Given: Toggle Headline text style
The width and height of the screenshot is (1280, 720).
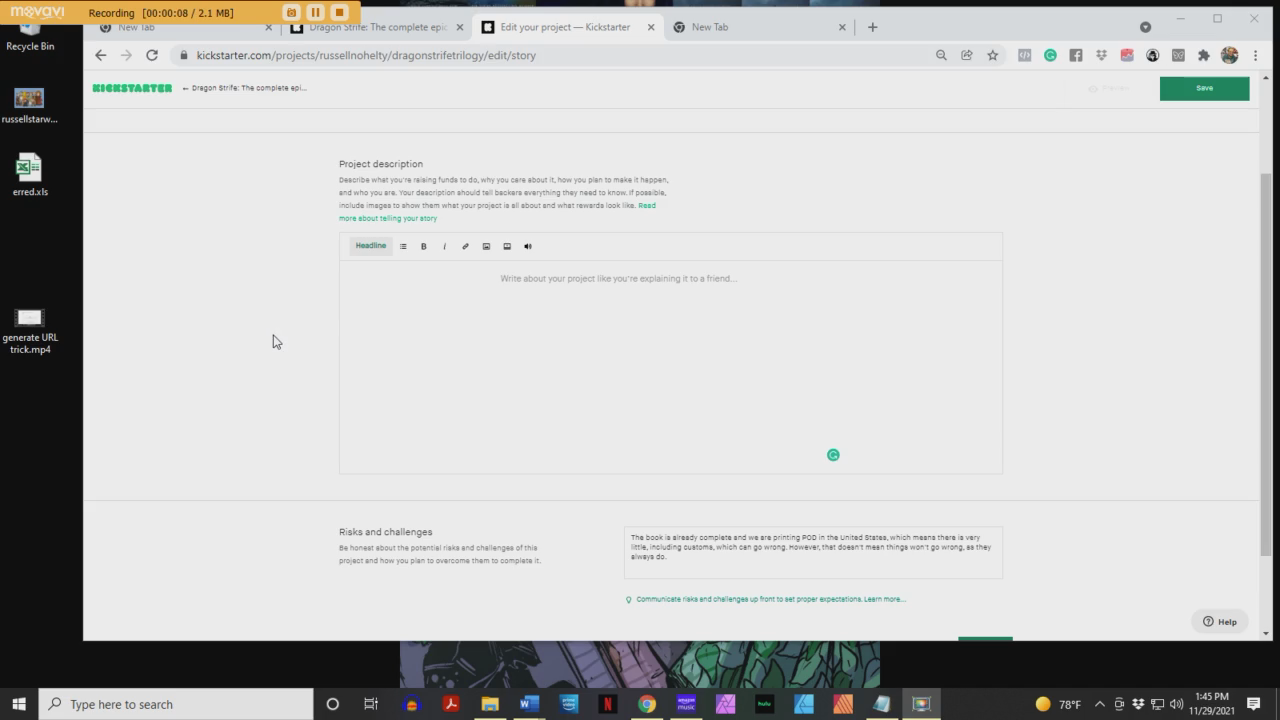Looking at the screenshot, I should (x=370, y=246).
